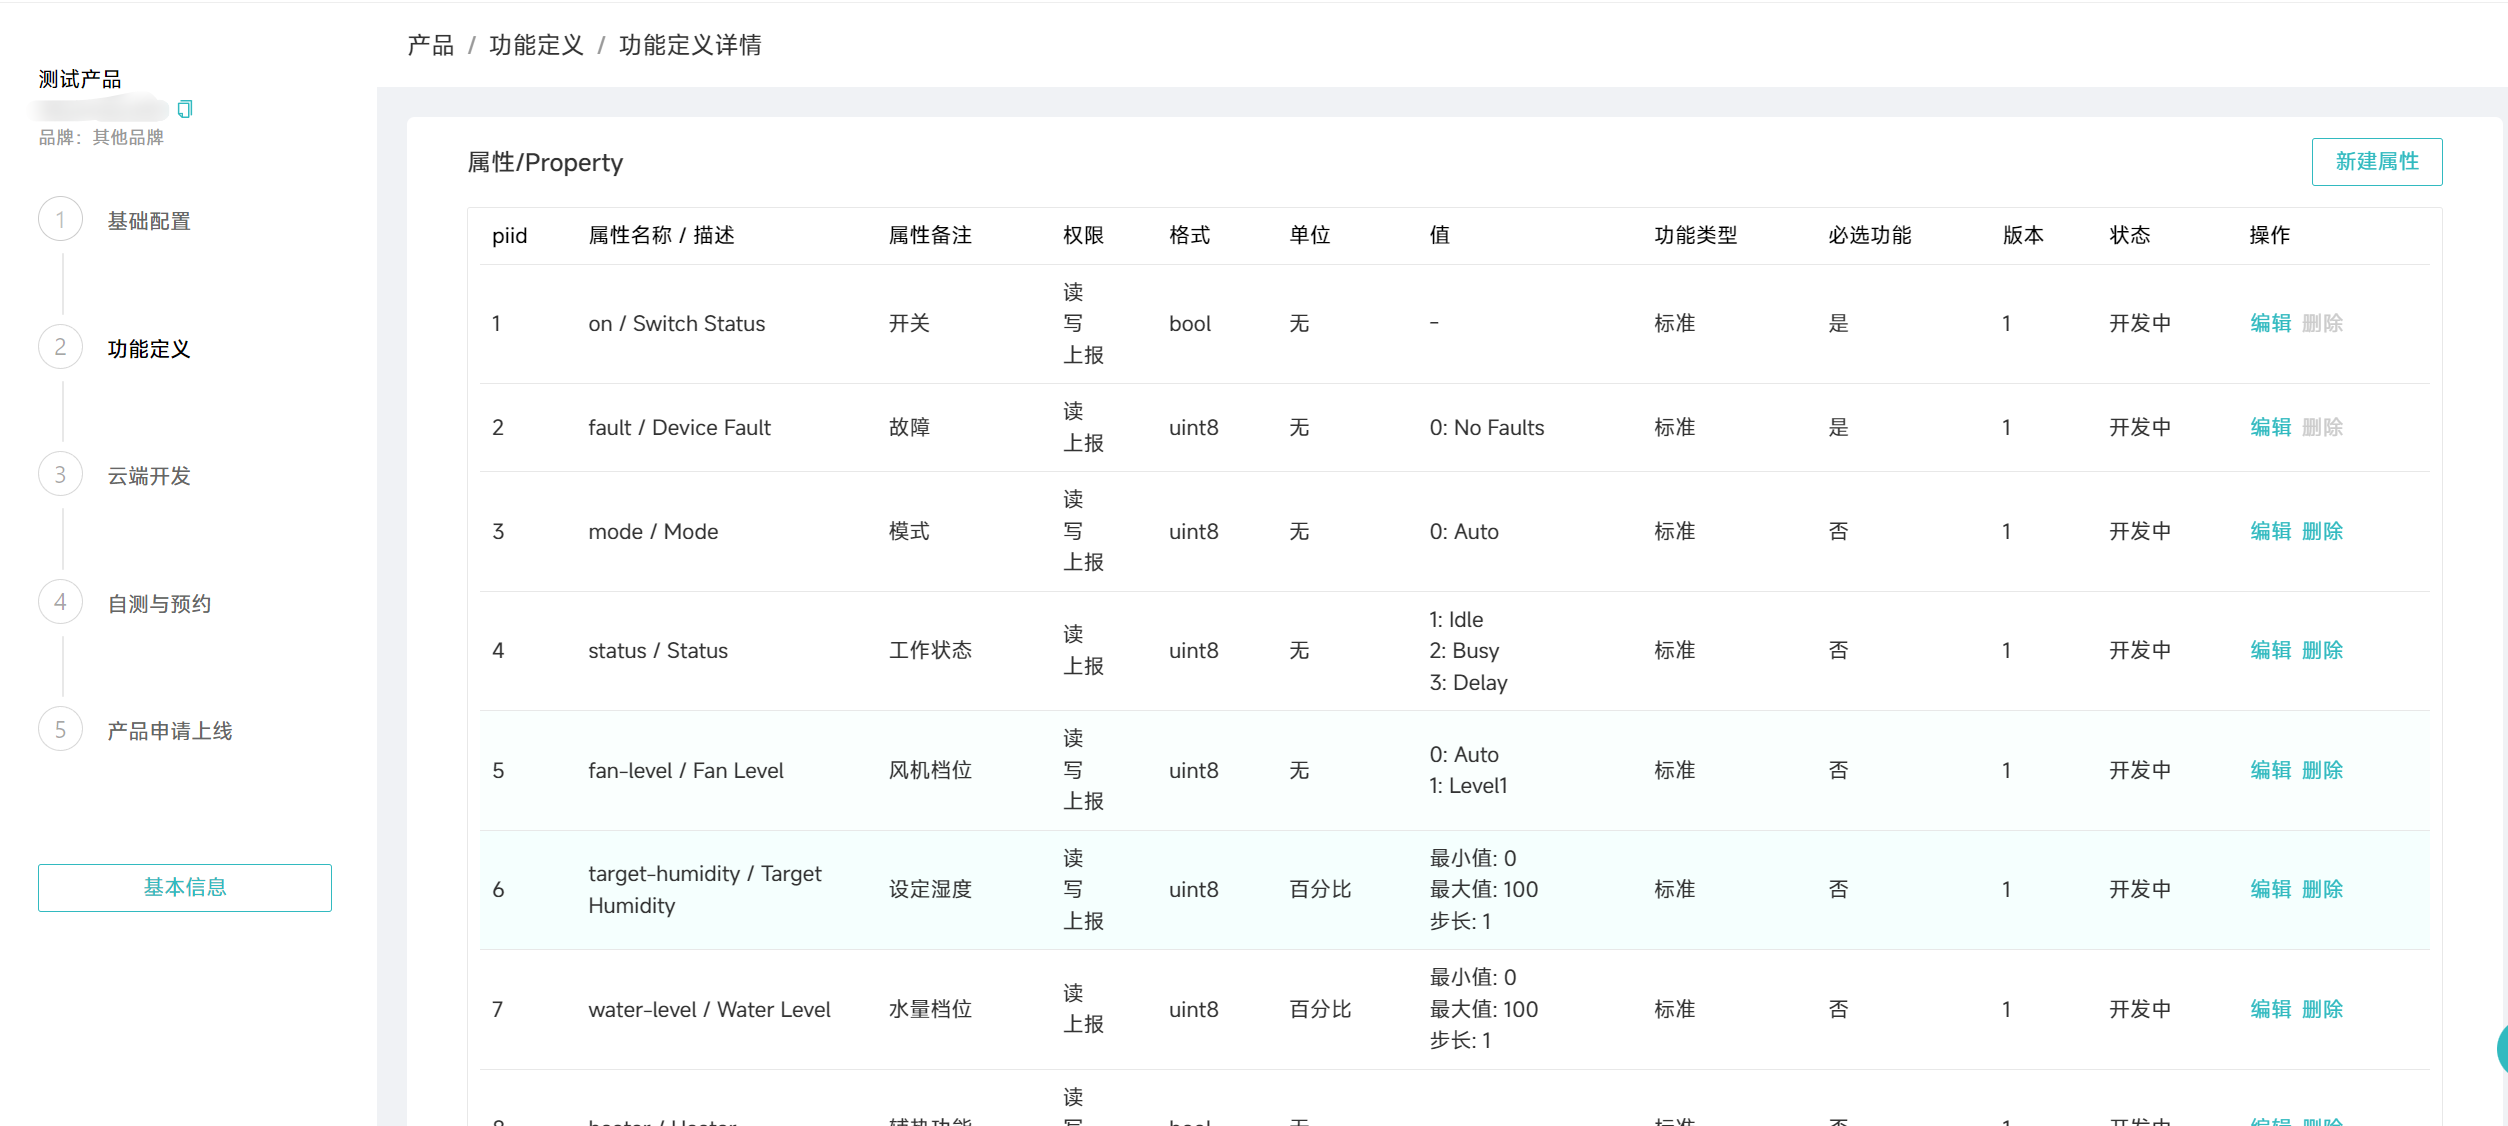Delete the mode / Mode property
Viewport: 2508px width, 1126px height.
[x=2322, y=531]
